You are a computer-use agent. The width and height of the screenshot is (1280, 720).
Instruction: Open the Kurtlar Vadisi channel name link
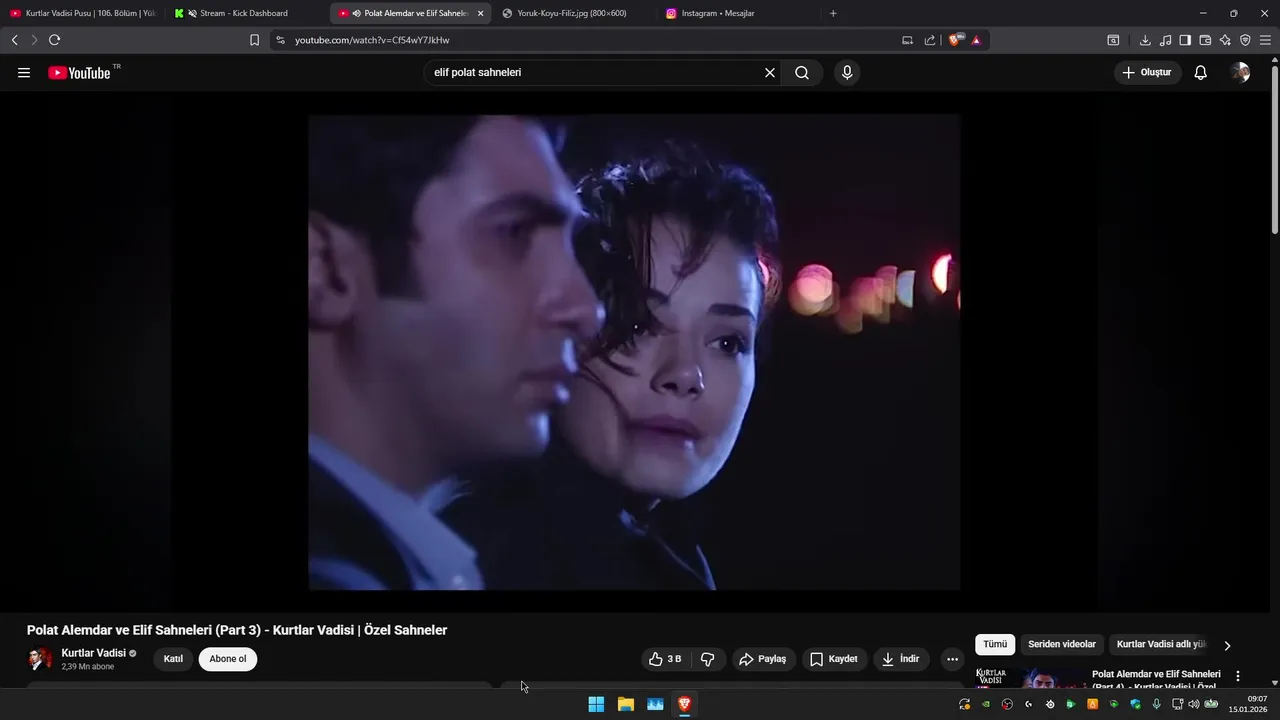(x=93, y=653)
